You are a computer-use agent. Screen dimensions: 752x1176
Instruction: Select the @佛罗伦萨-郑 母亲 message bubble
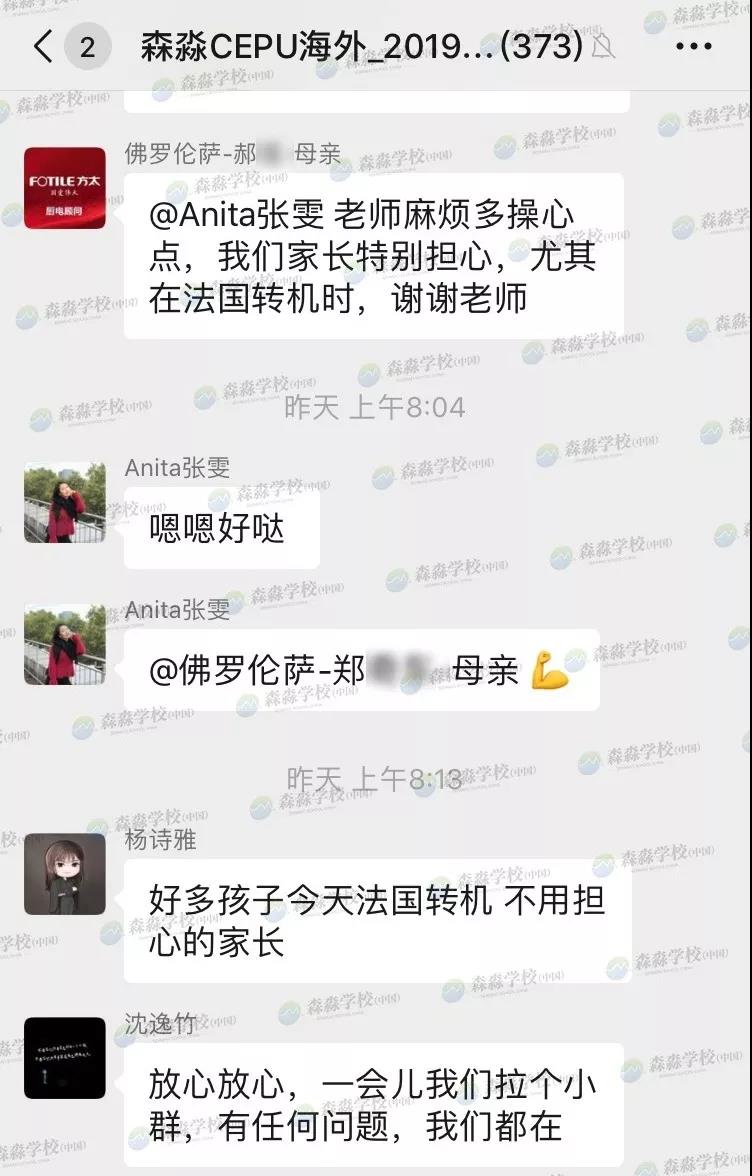coord(361,670)
